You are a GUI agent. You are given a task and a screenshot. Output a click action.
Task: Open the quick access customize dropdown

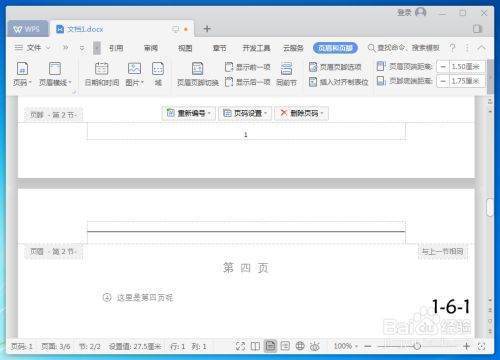click(x=82, y=48)
